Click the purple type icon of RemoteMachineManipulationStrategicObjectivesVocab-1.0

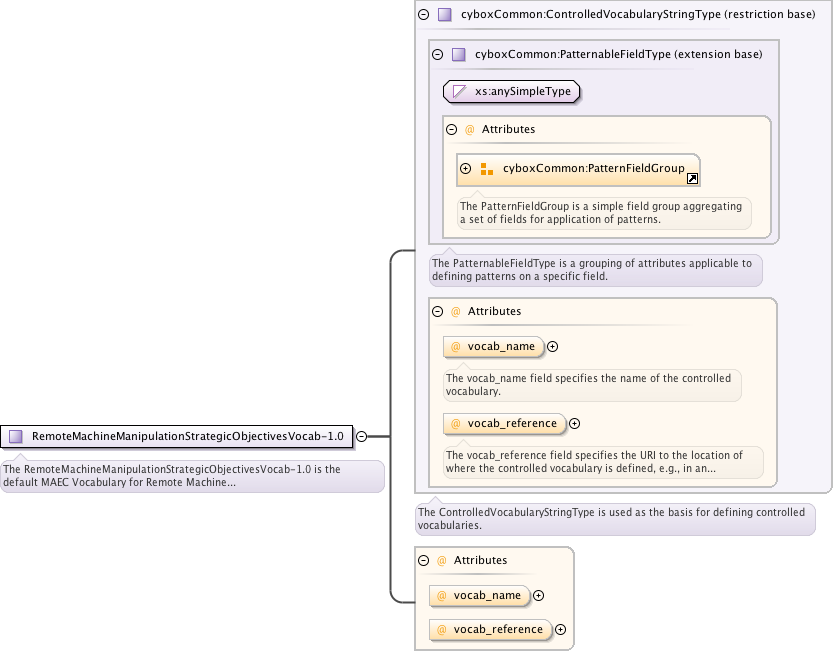click(16, 436)
